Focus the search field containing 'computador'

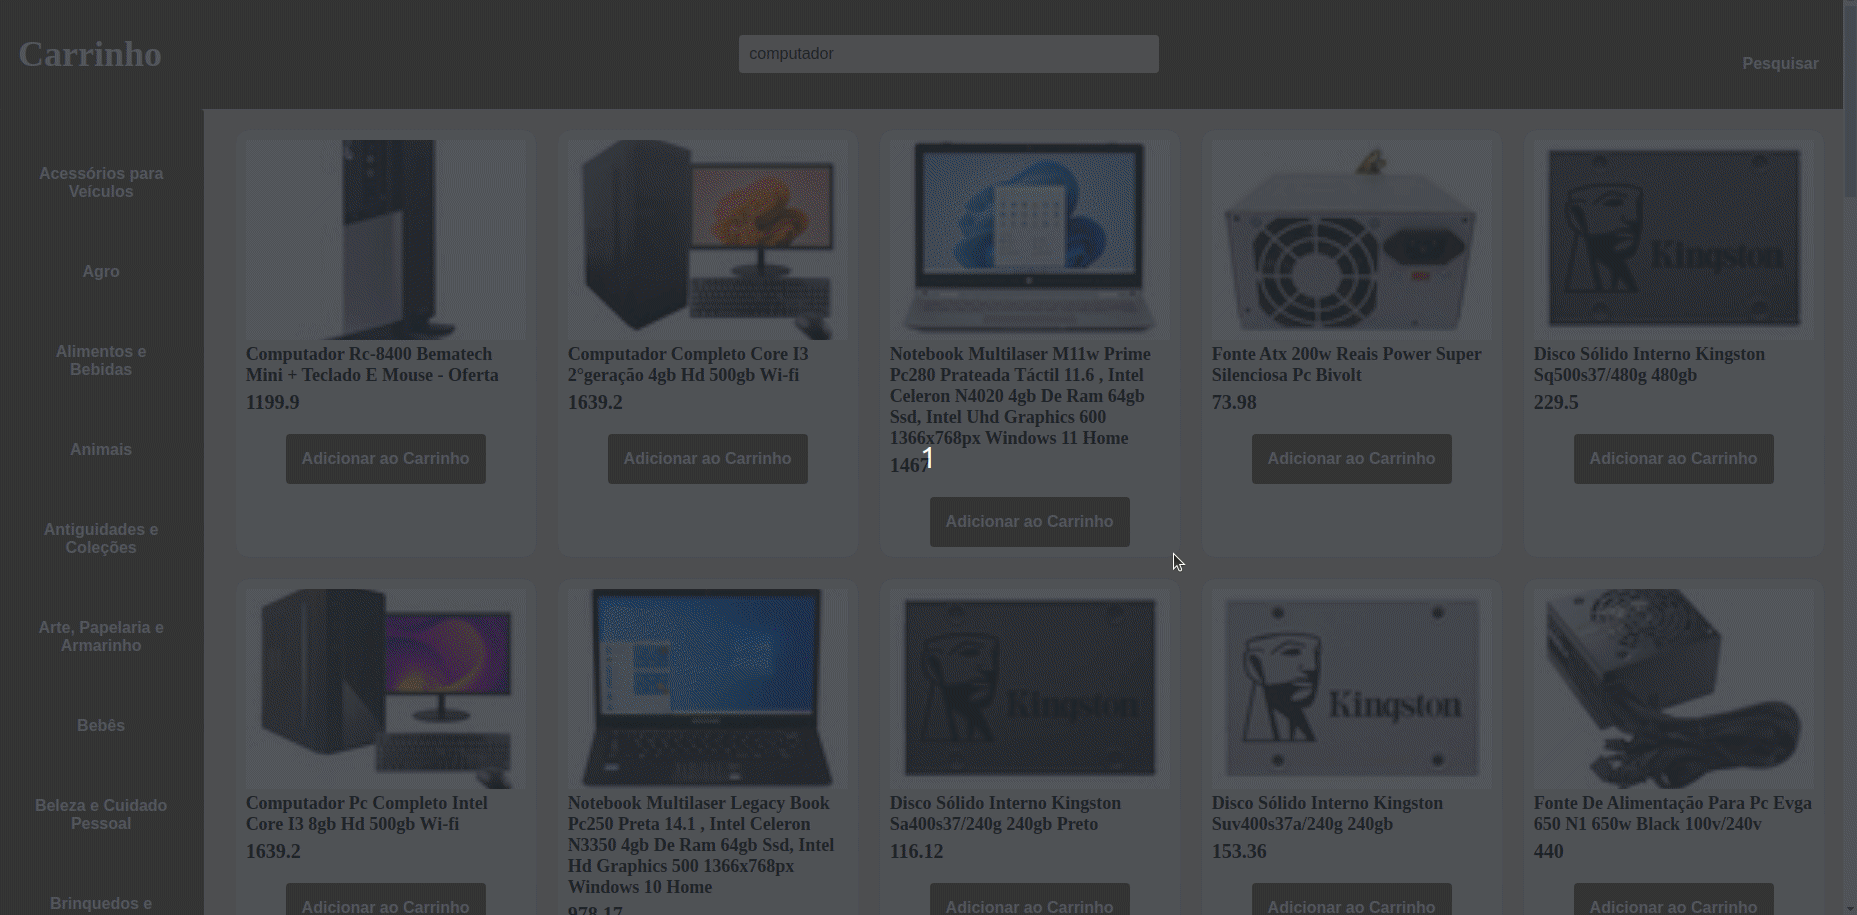coord(948,54)
